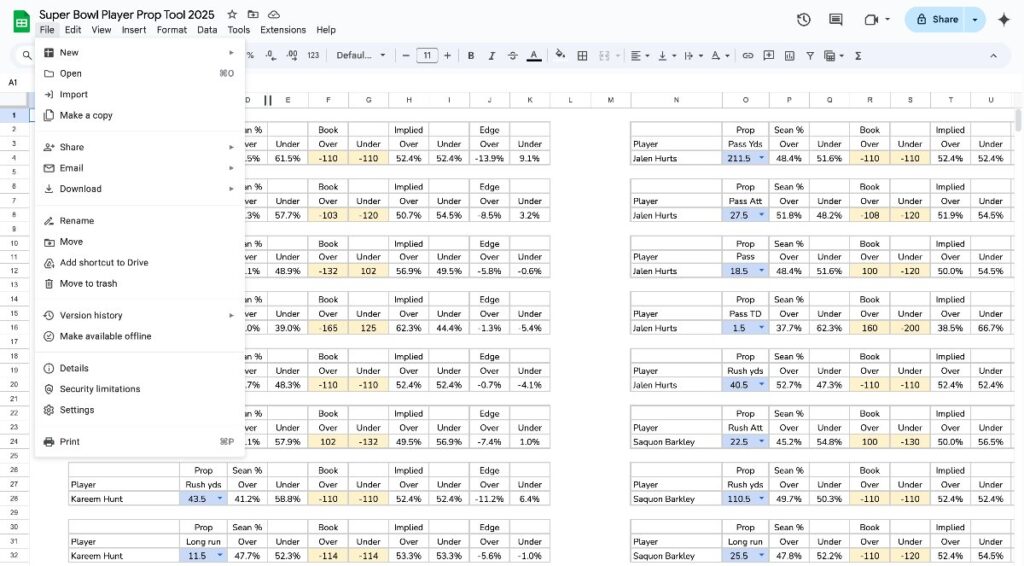The width and height of the screenshot is (1024, 566).
Task: Choose Import in the File menu
Action: click(140, 94)
